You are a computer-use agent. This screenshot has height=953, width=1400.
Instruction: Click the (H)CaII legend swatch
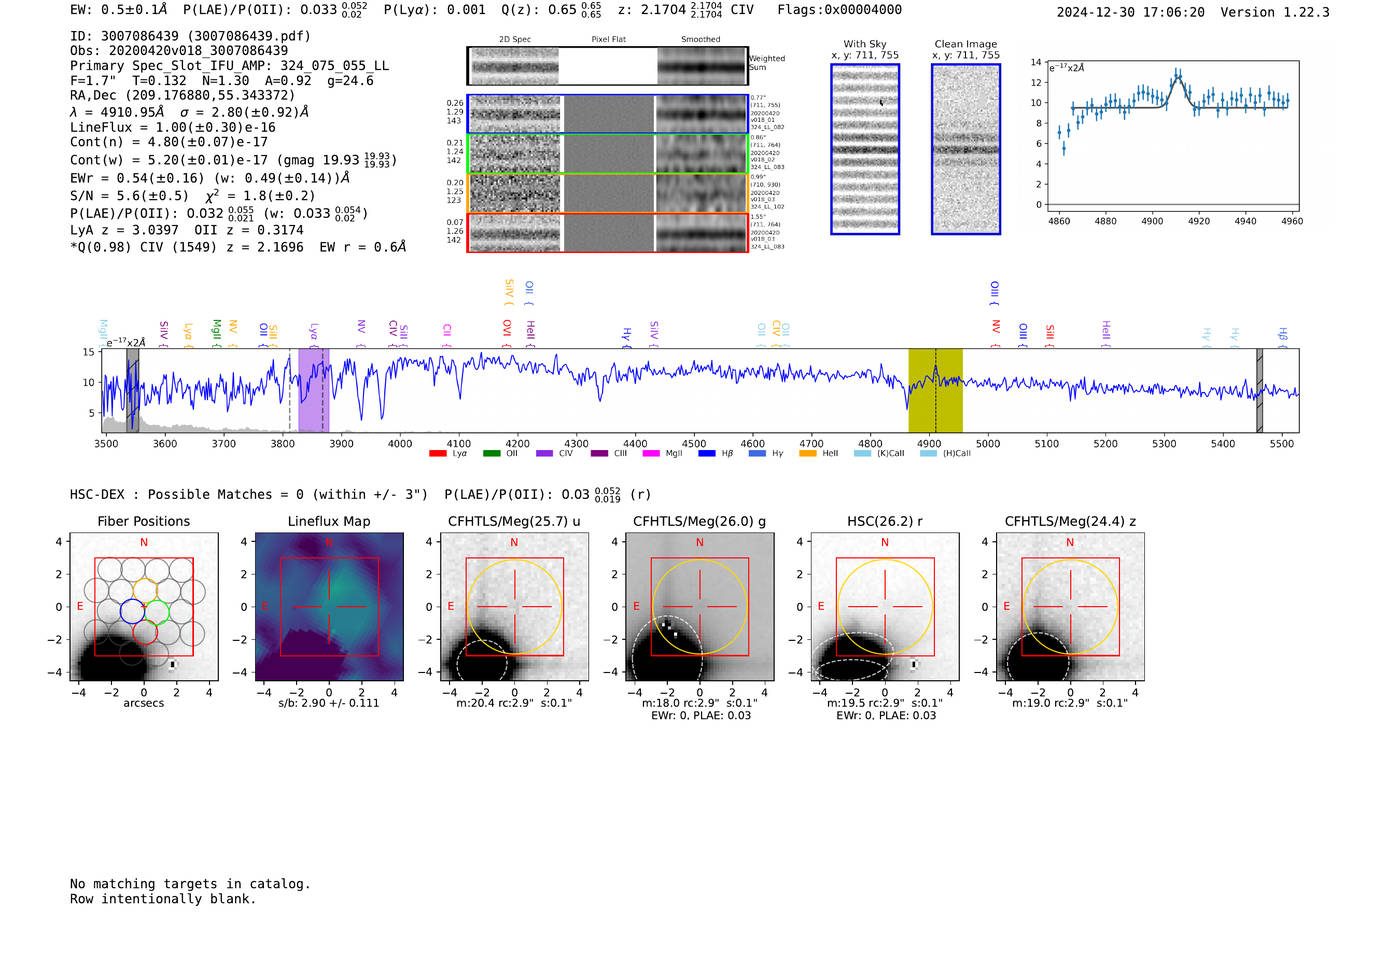tap(928, 454)
